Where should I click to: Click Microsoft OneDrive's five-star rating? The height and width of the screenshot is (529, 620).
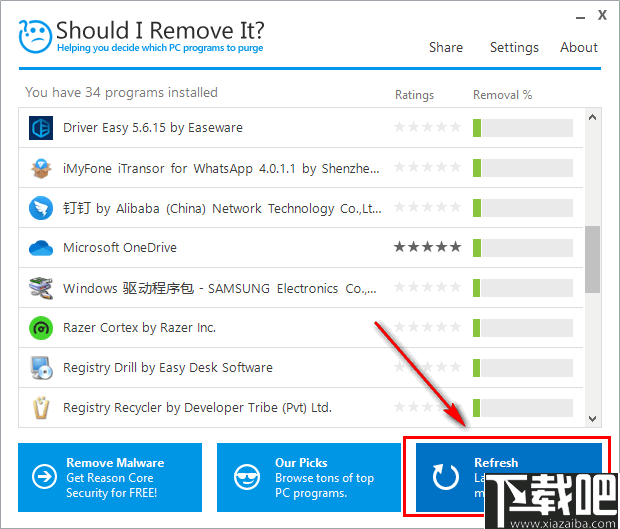pyautogui.click(x=427, y=247)
